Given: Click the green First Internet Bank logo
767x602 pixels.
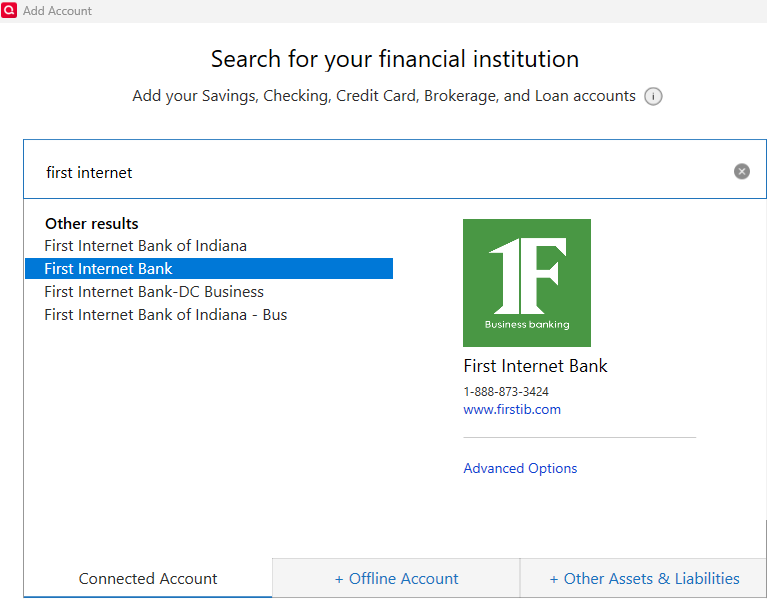Looking at the screenshot, I should (x=526, y=283).
